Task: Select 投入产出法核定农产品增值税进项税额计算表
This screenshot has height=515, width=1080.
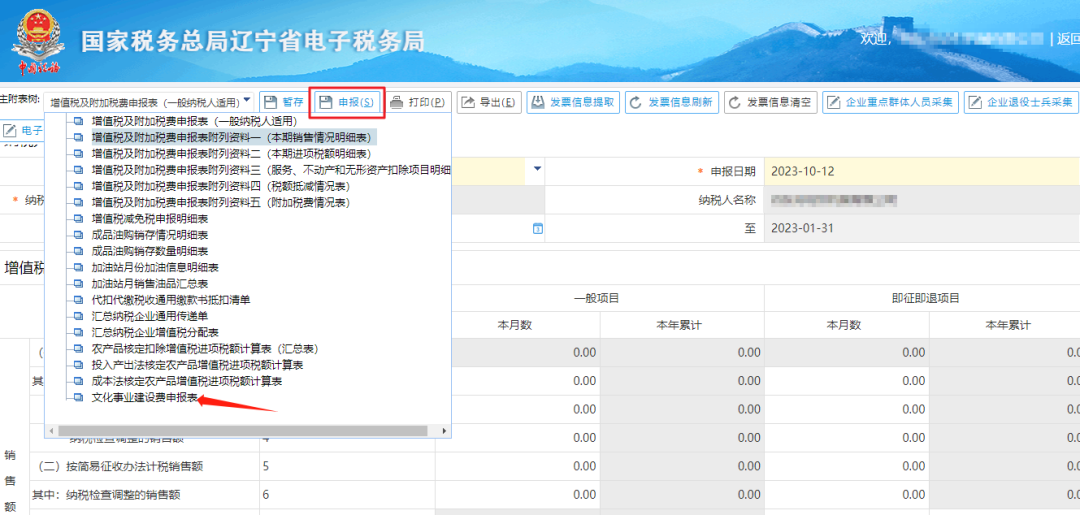Action: tap(197, 364)
